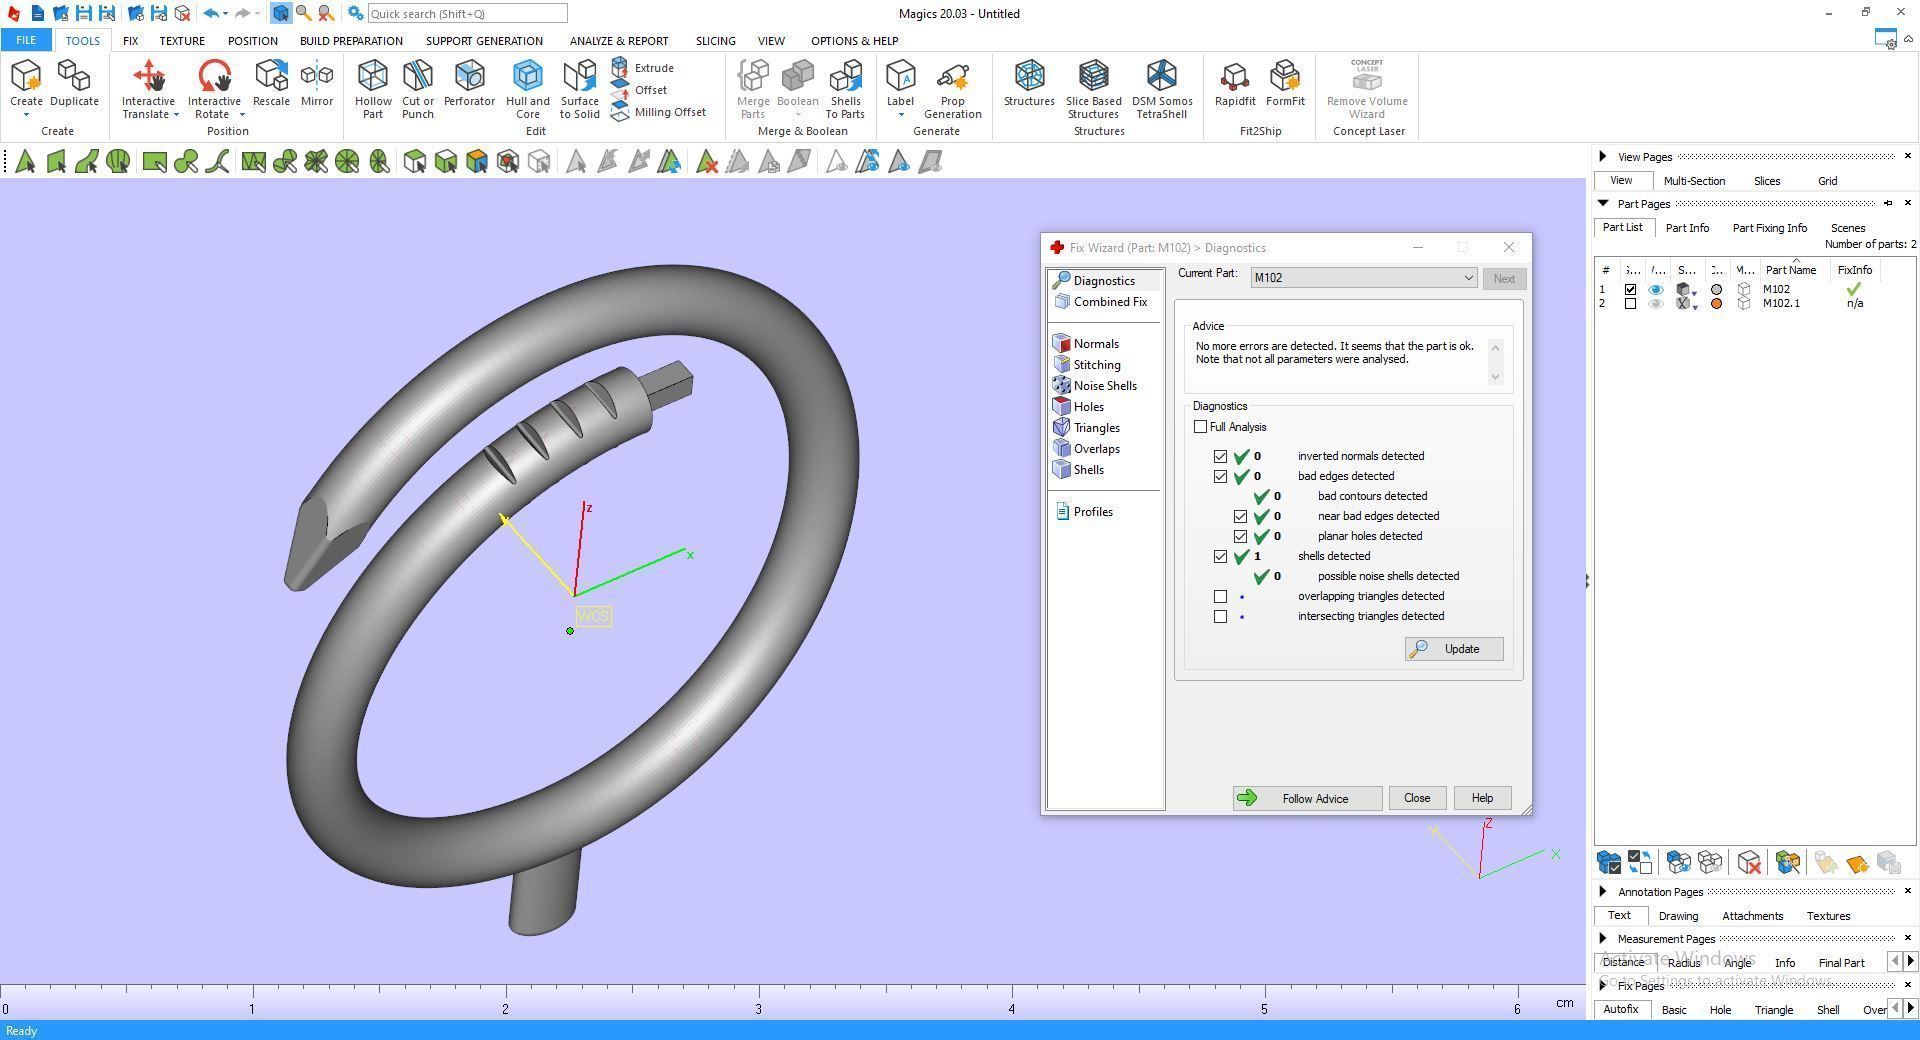Open the ANALYZE & REPORT tab
Screen dimensions: 1920x1040
619,41
